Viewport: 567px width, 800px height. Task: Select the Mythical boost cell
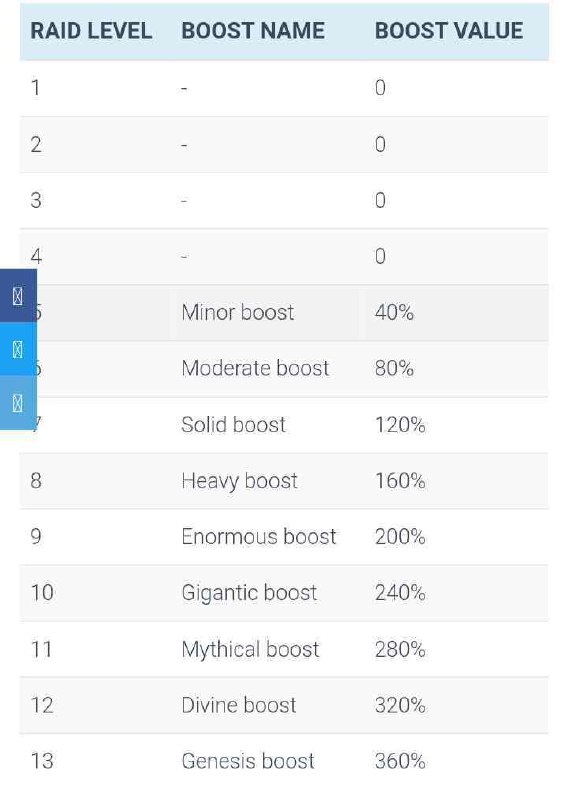[x=250, y=650]
